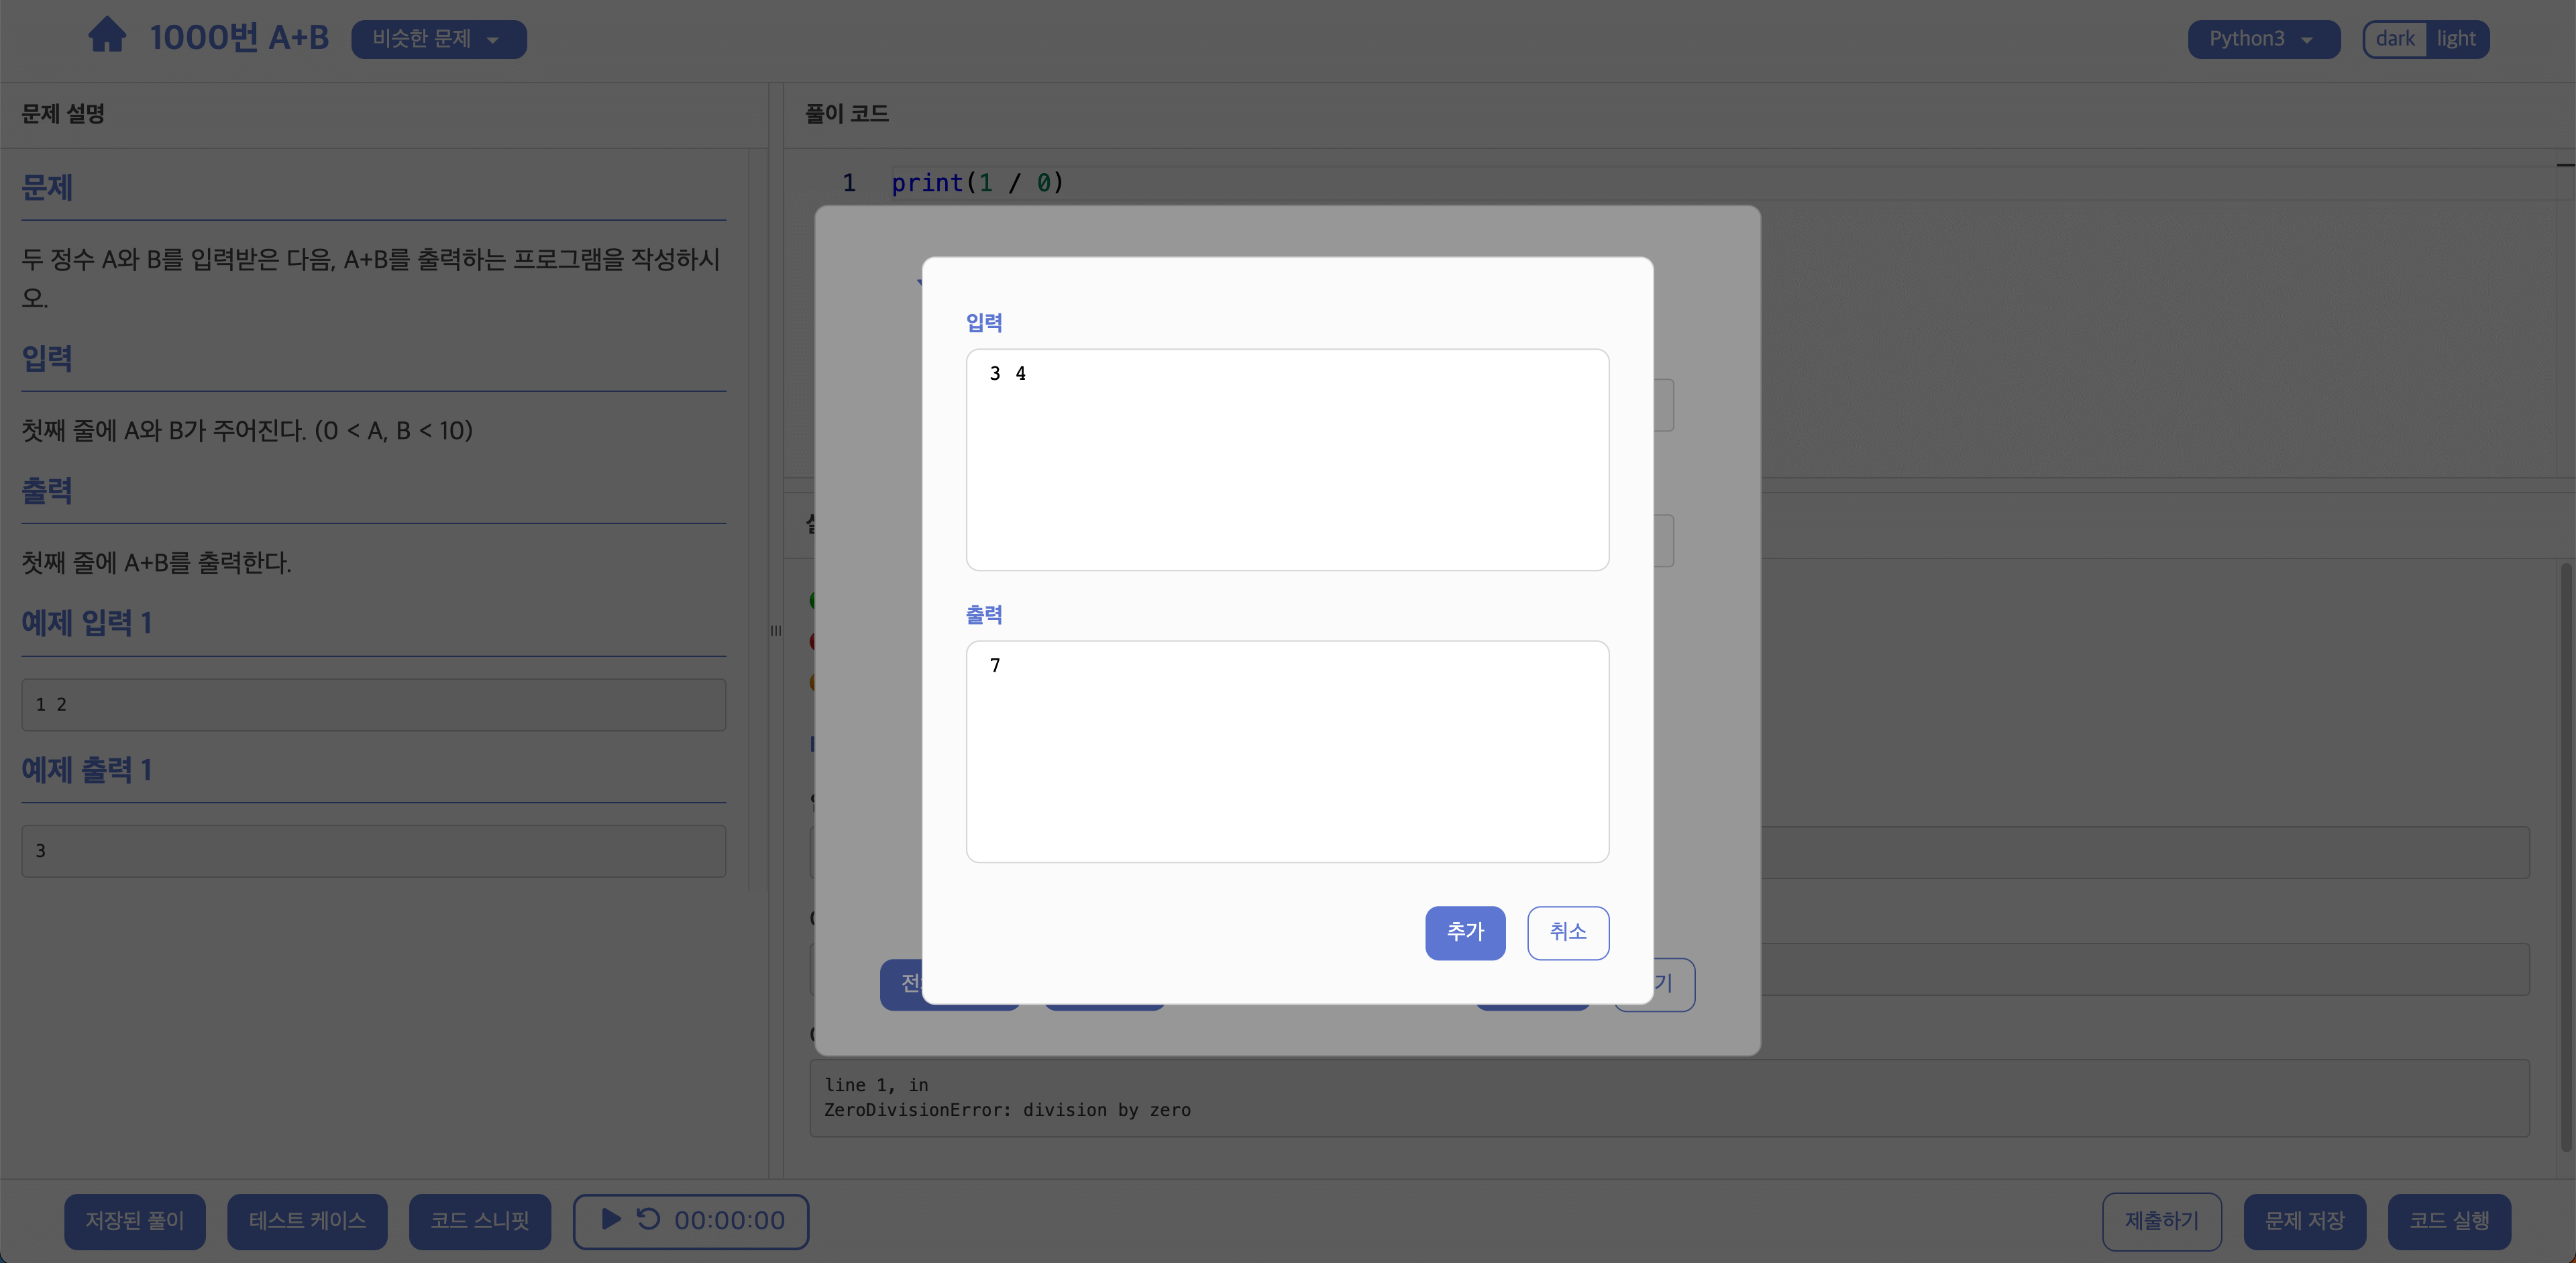
Task: Click inside the 출력 text area
Action: 1287,752
